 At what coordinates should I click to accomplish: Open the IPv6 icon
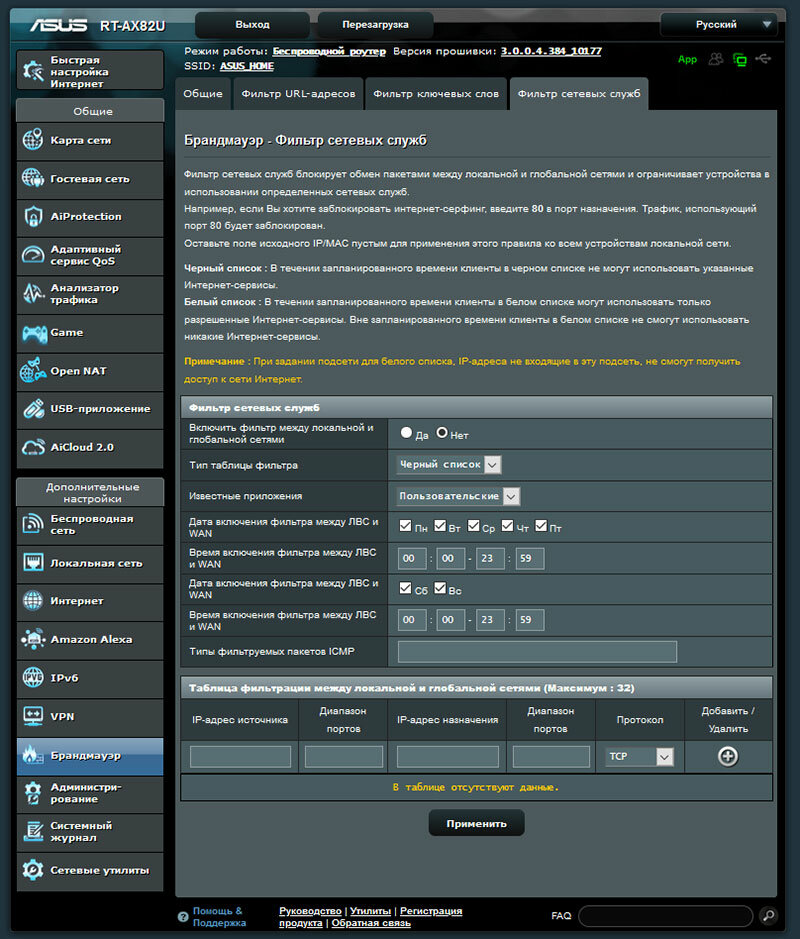pyautogui.click(x=33, y=677)
